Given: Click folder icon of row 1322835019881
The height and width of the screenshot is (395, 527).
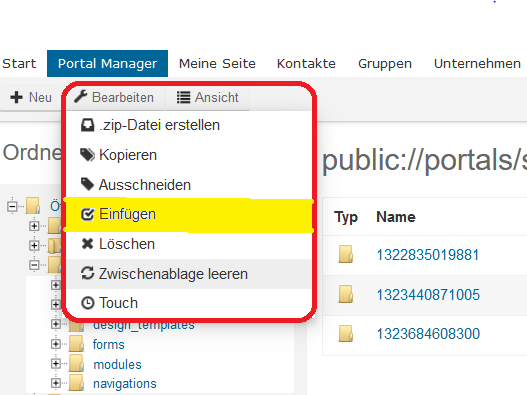Looking at the screenshot, I should [346, 254].
